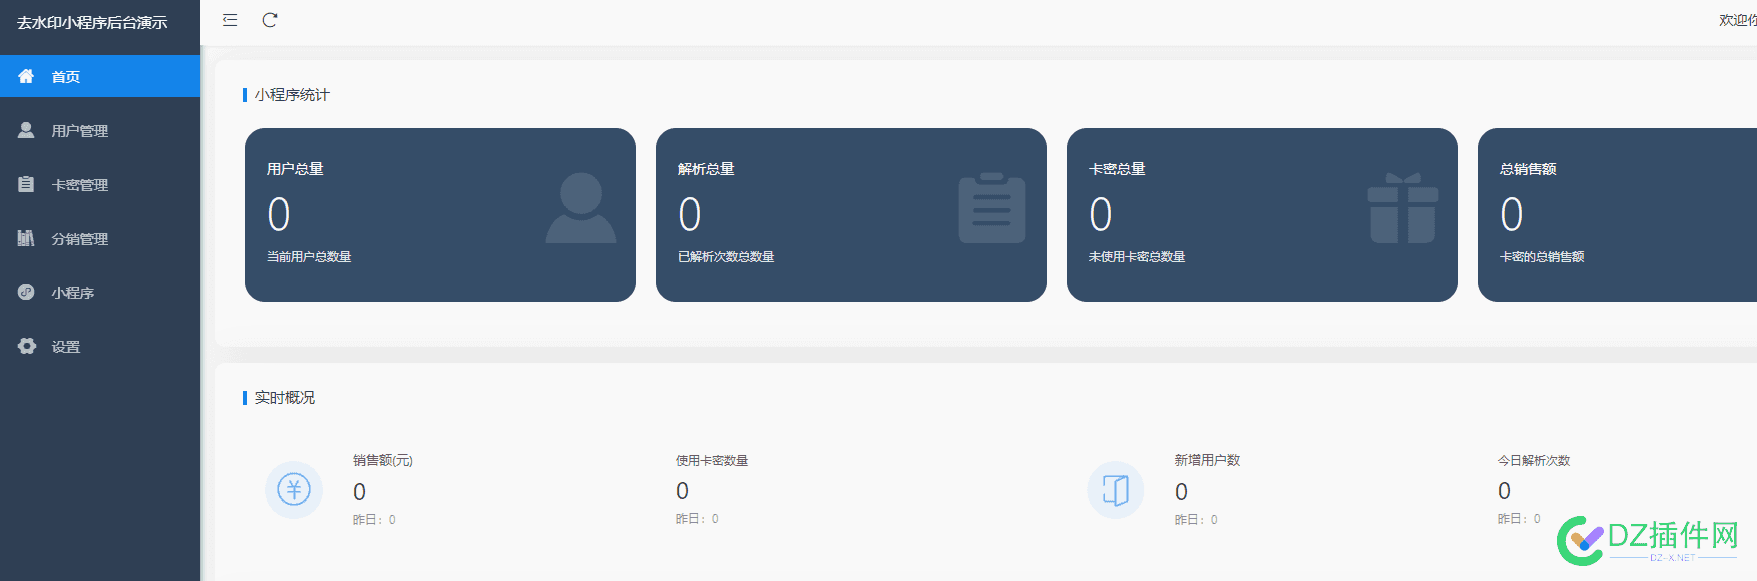Open the 小程序 menu item
Image resolution: width=1757 pixels, height=581 pixels.
(x=100, y=292)
